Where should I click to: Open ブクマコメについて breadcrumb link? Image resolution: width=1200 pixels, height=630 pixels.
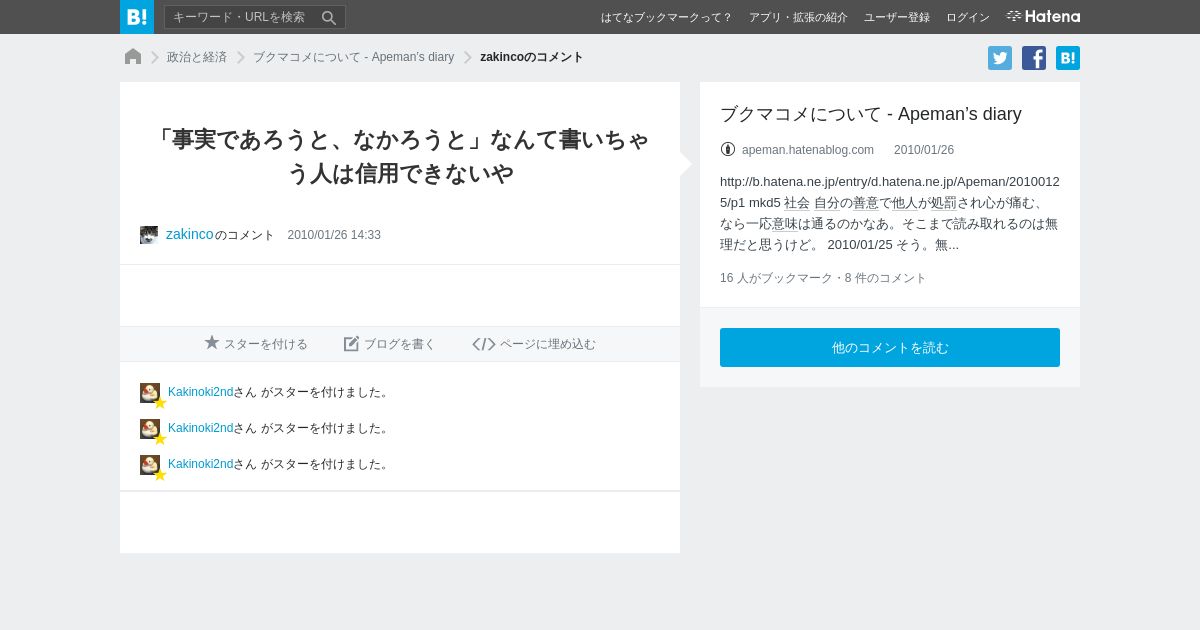(353, 57)
